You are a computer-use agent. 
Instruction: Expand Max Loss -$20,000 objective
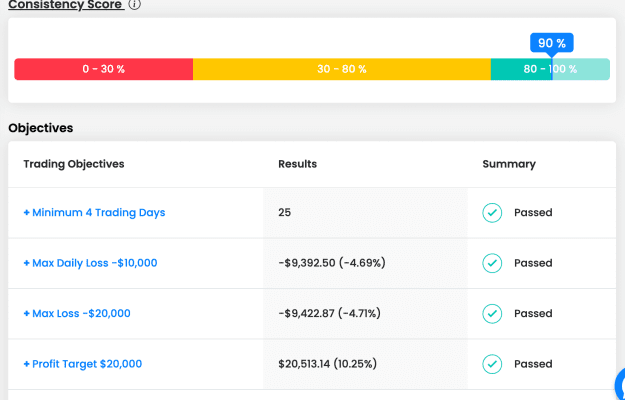point(77,314)
